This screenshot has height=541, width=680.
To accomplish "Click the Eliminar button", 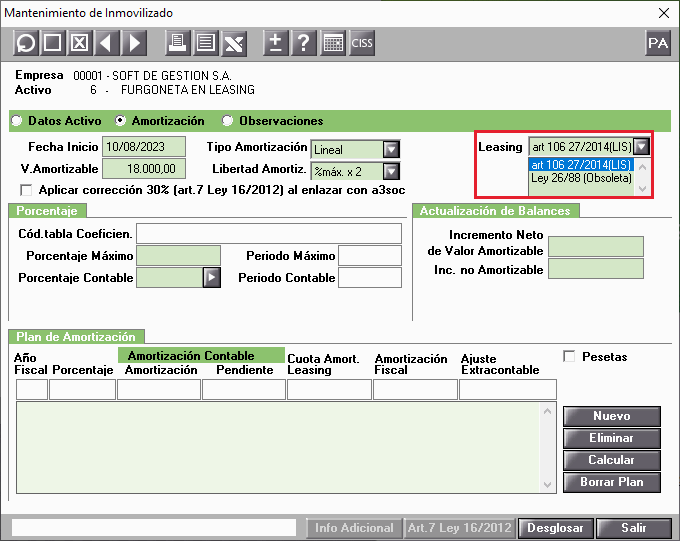I will click(612, 438).
